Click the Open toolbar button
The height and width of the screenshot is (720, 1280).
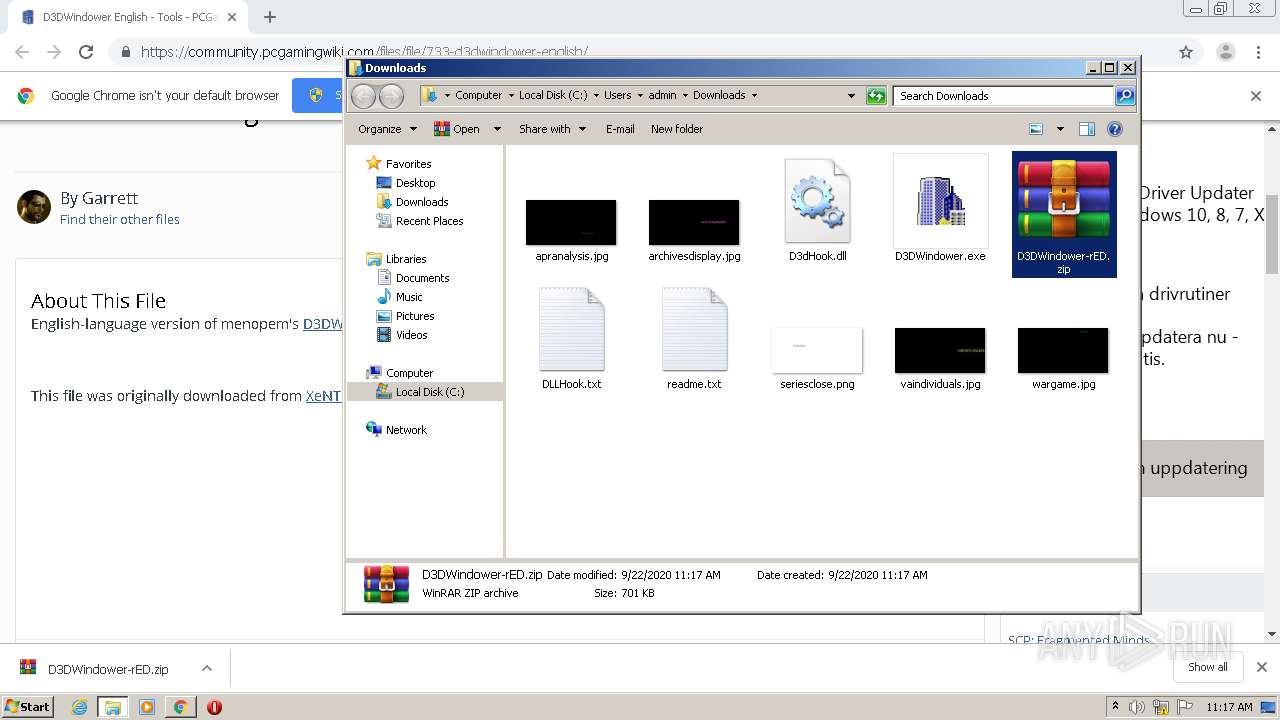tap(457, 129)
